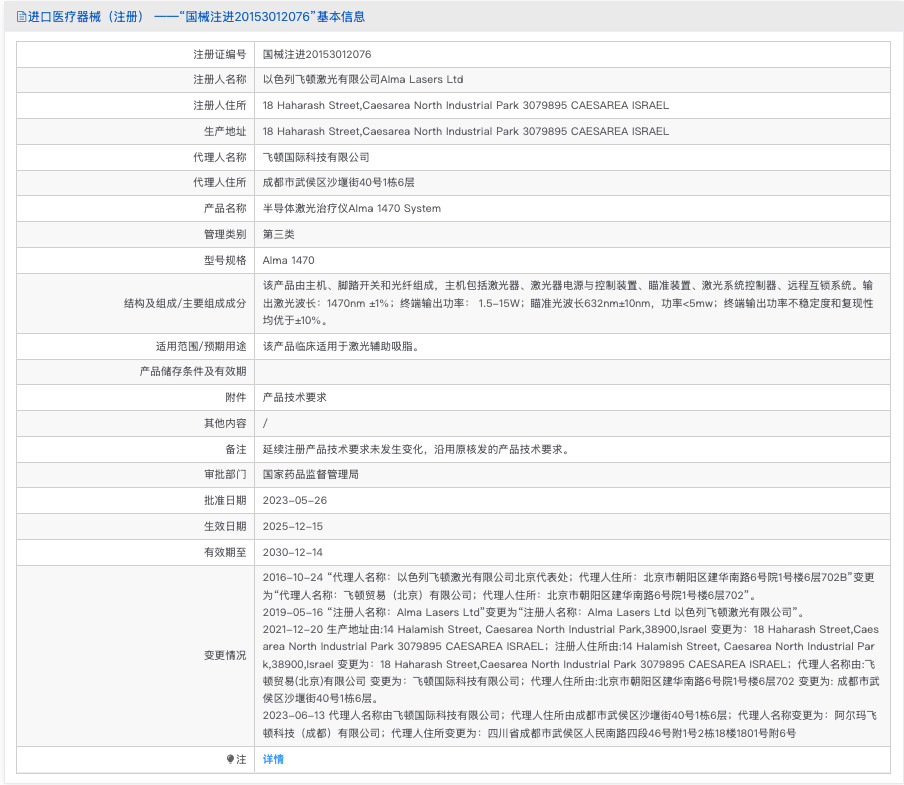Click the 生产地址 address value
This screenshot has height=785, width=904.
[465, 131]
